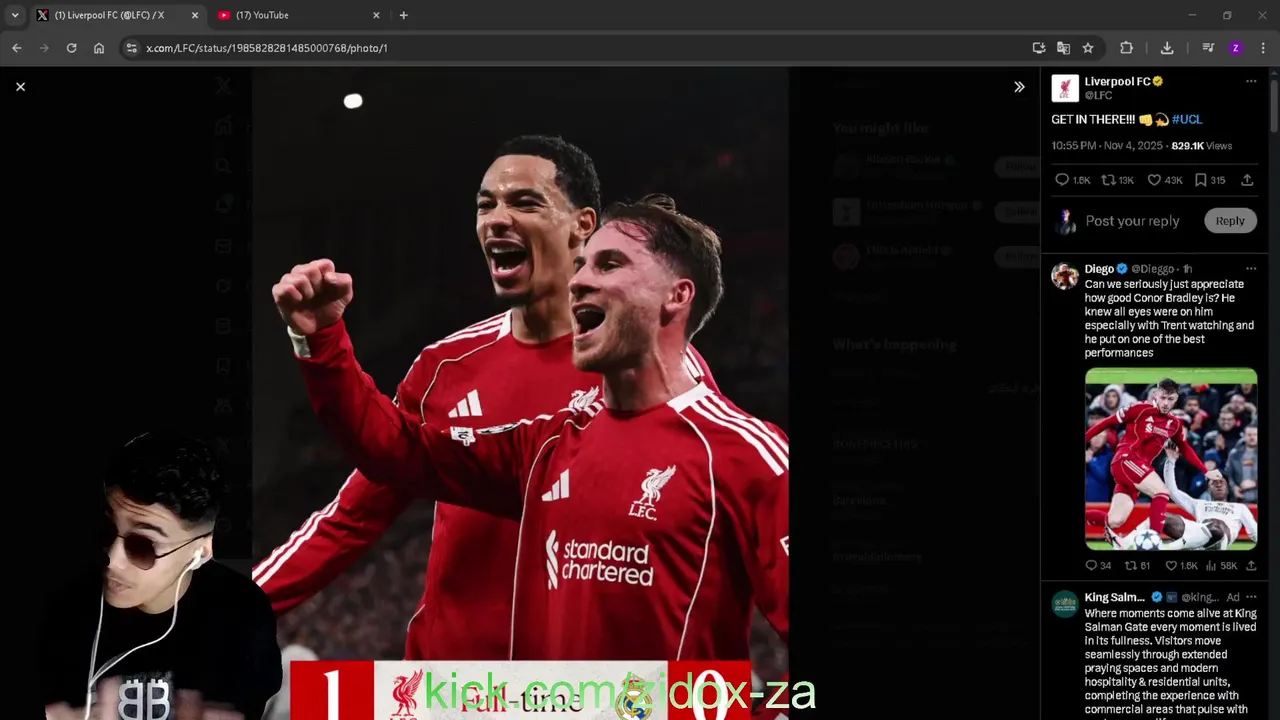Go forward in browser
The width and height of the screenshot is (1280, 720).
[44, 48]
